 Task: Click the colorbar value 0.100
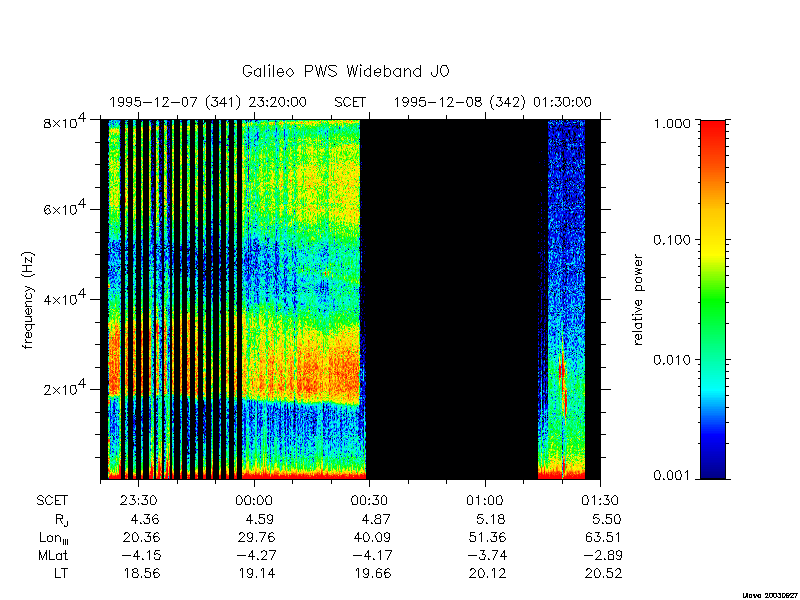pyautogui.click(x=672, y=240)
